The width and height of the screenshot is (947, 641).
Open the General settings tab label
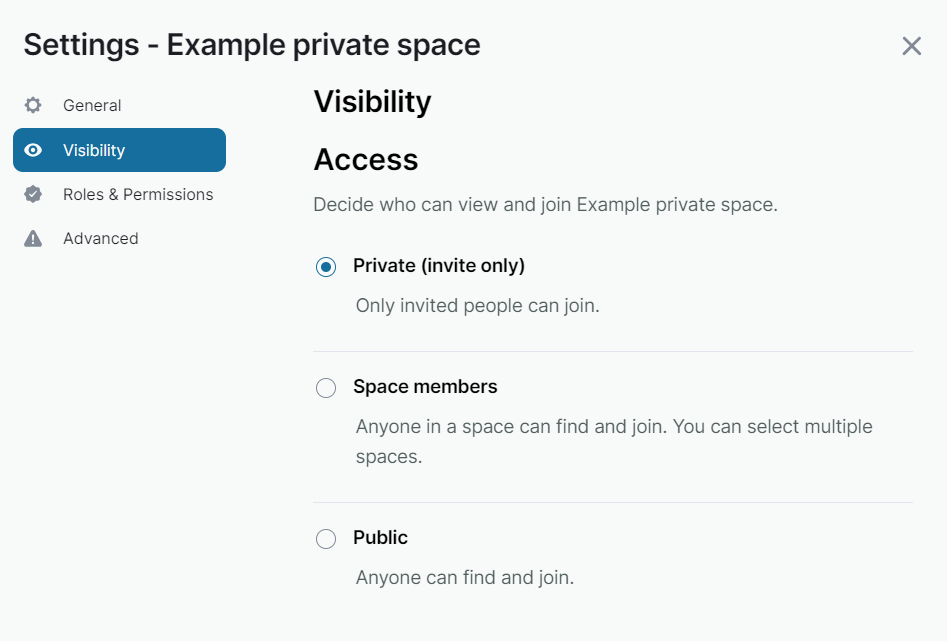(92, 105)
